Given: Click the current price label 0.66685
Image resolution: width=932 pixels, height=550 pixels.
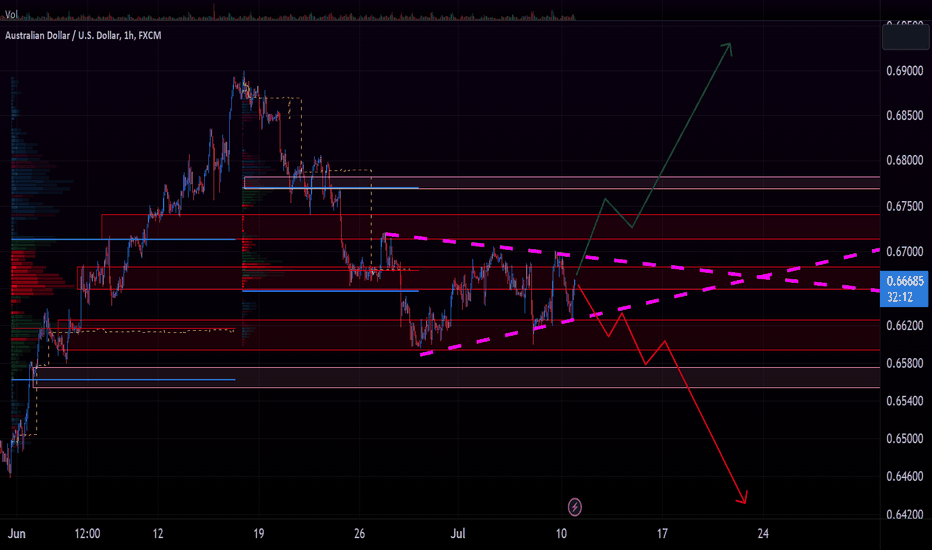Looking at the screenshot, I should (x=905, y=281).
